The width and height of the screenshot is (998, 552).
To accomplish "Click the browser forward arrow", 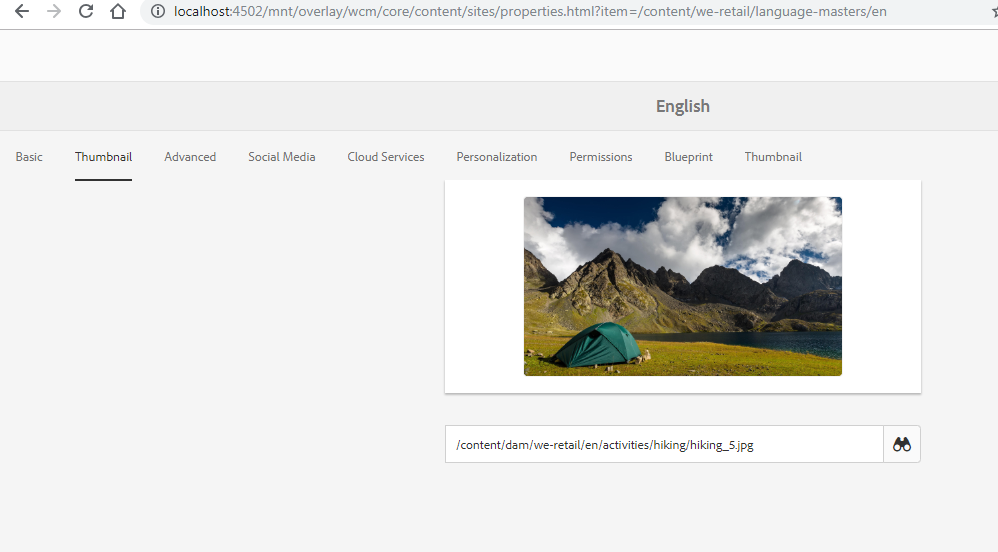I will tap(54, 11).
